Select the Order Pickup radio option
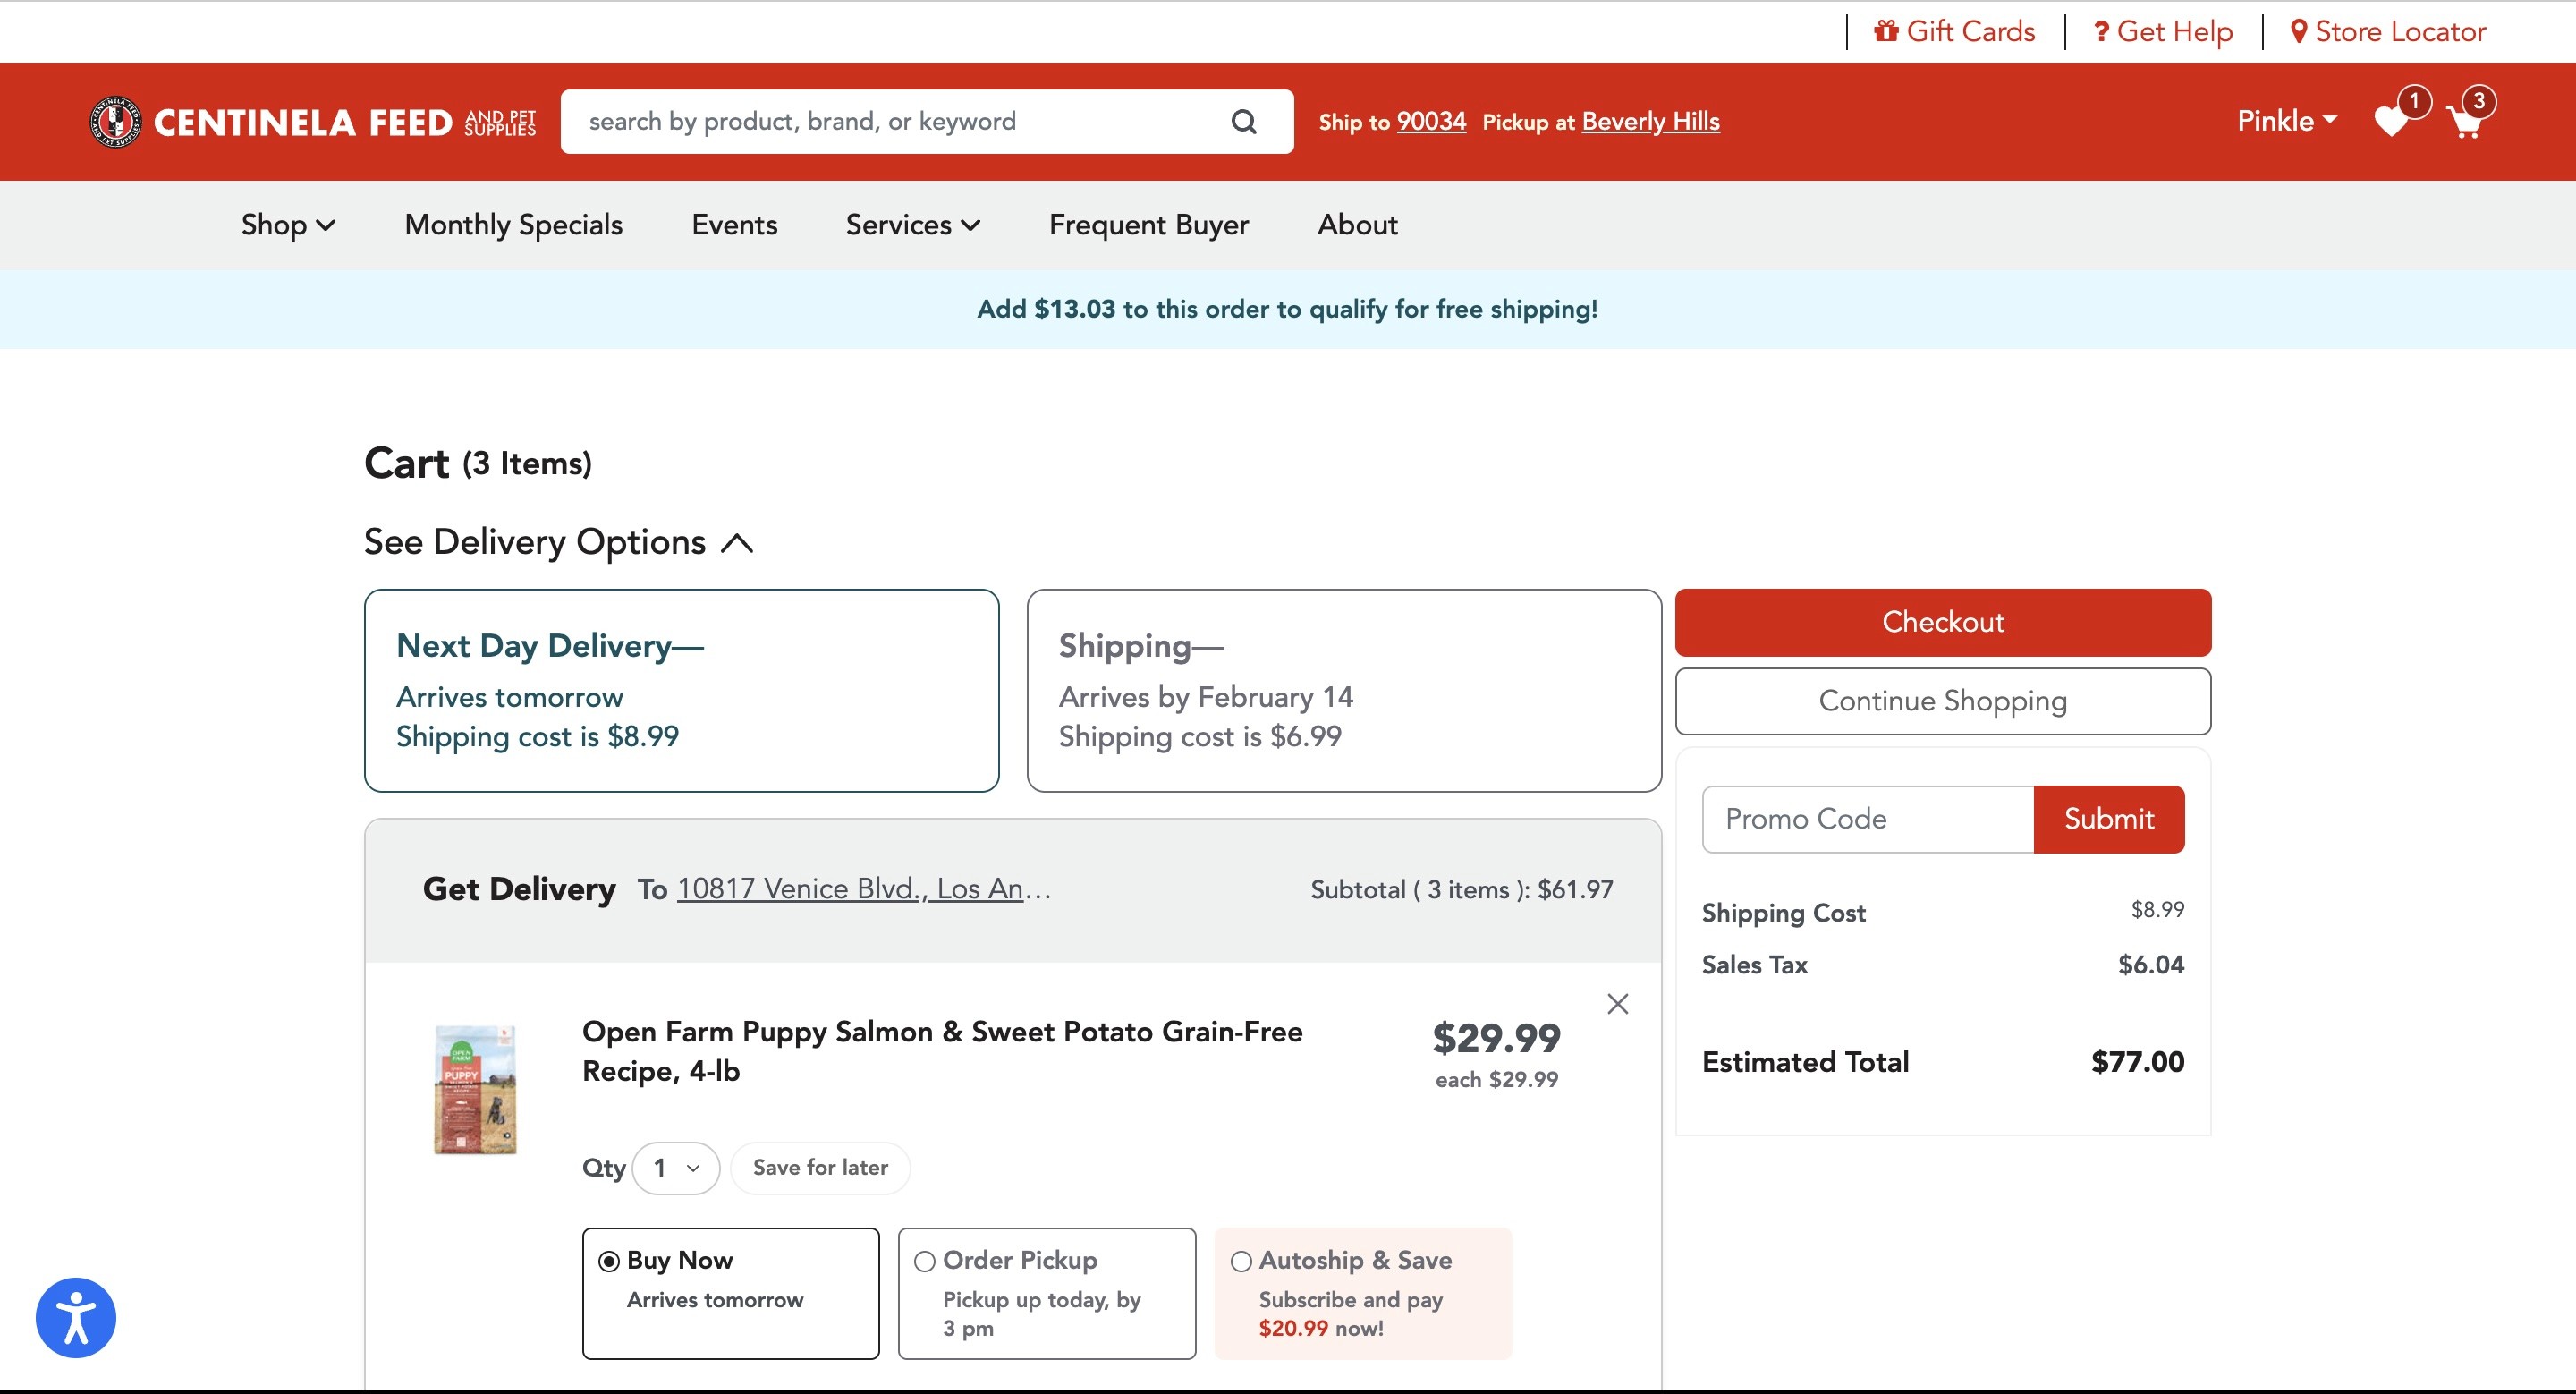This screenshot has height=1394, width=2576. coord(925,1261)
